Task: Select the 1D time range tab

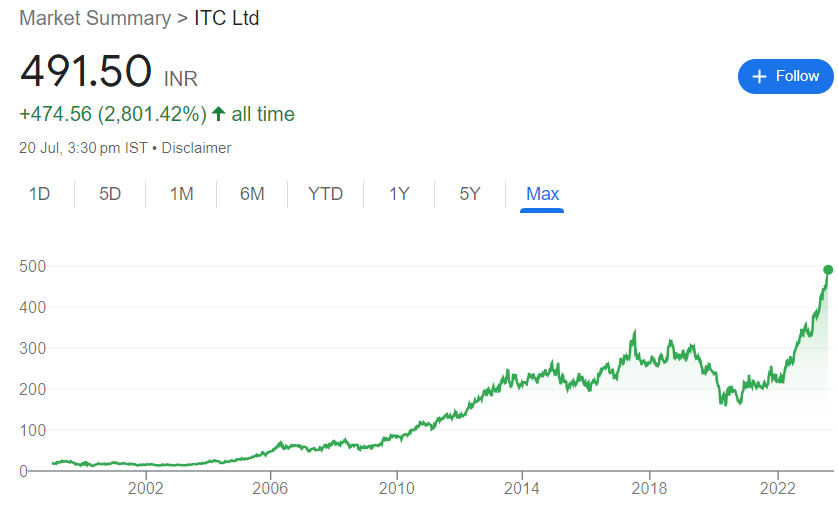Action: (39, 194)
